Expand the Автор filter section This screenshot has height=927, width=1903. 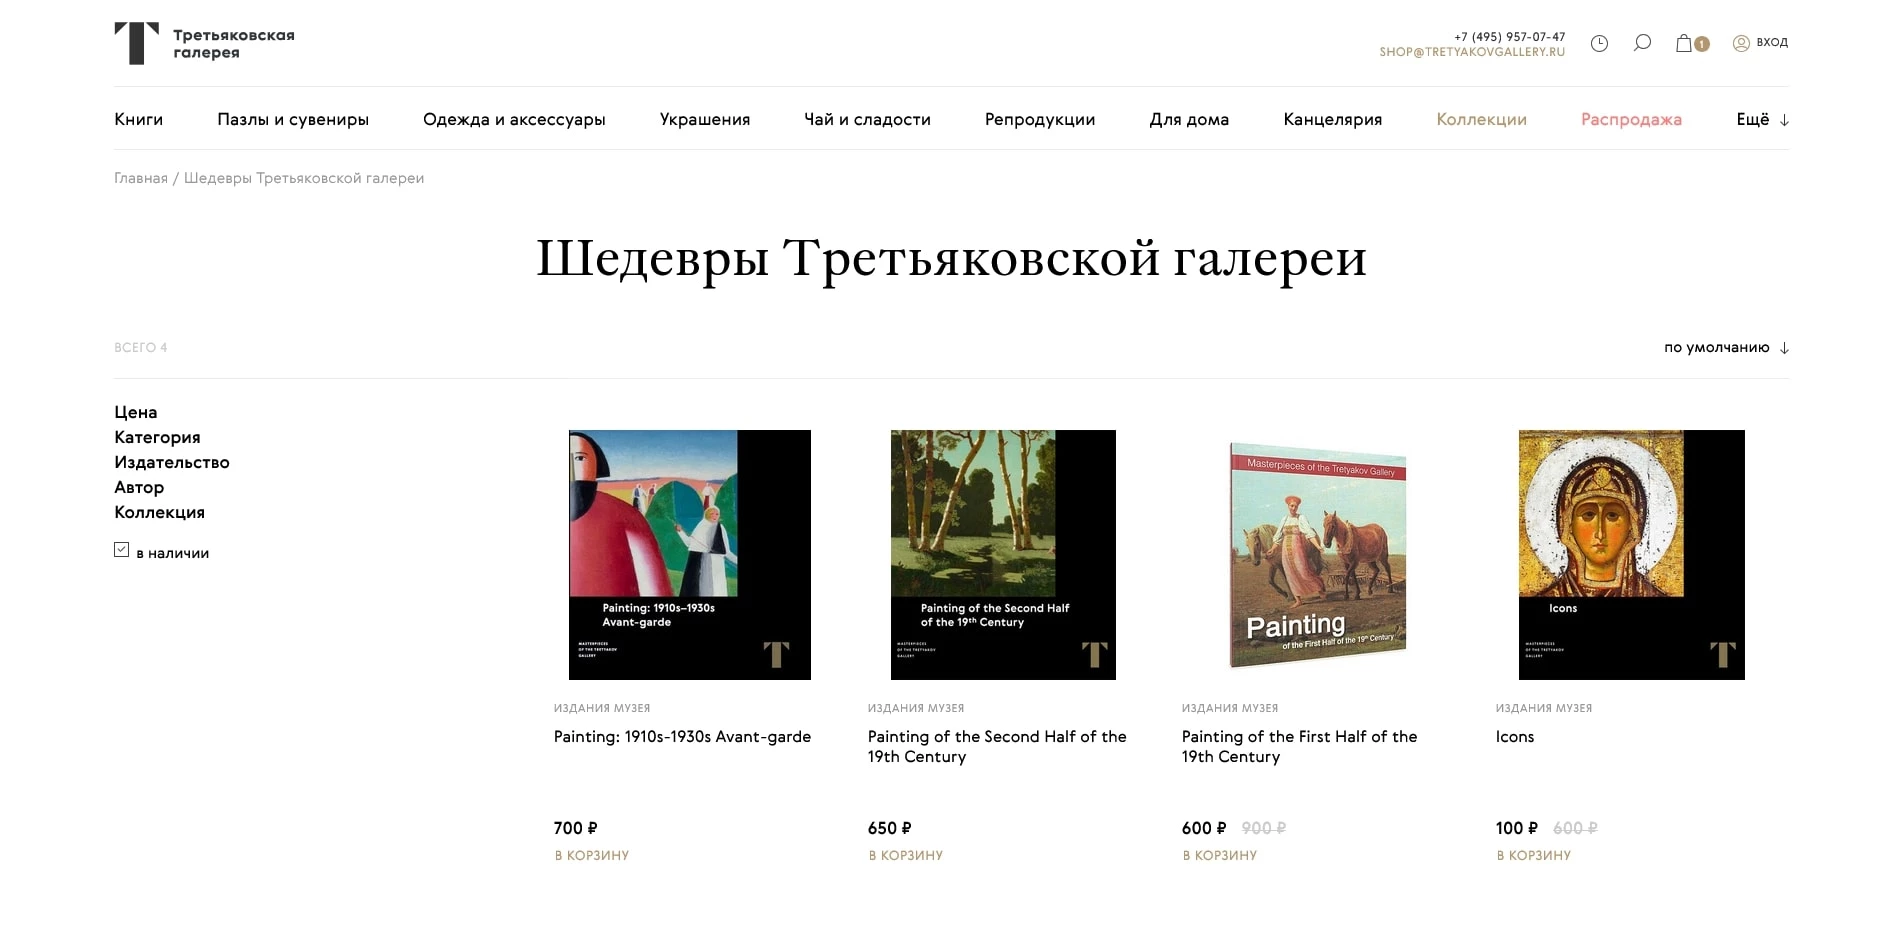[139, 487]
